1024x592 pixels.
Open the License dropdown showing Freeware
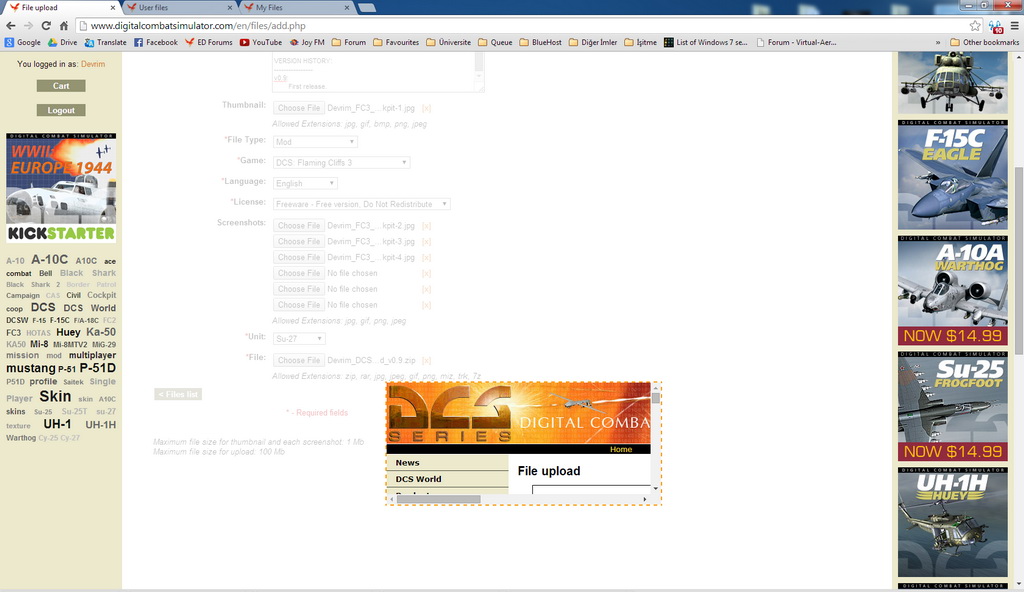pyautogui.click(x=361, y=205)
